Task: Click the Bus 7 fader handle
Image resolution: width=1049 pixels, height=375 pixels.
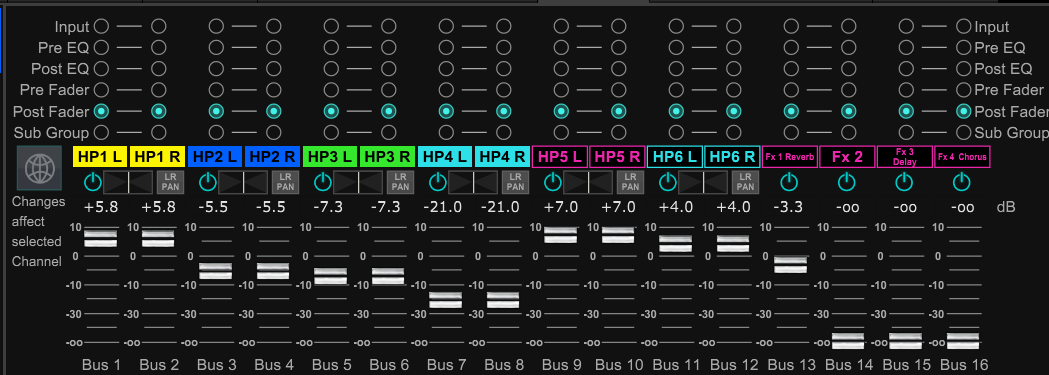Action: tap(446, 300)
